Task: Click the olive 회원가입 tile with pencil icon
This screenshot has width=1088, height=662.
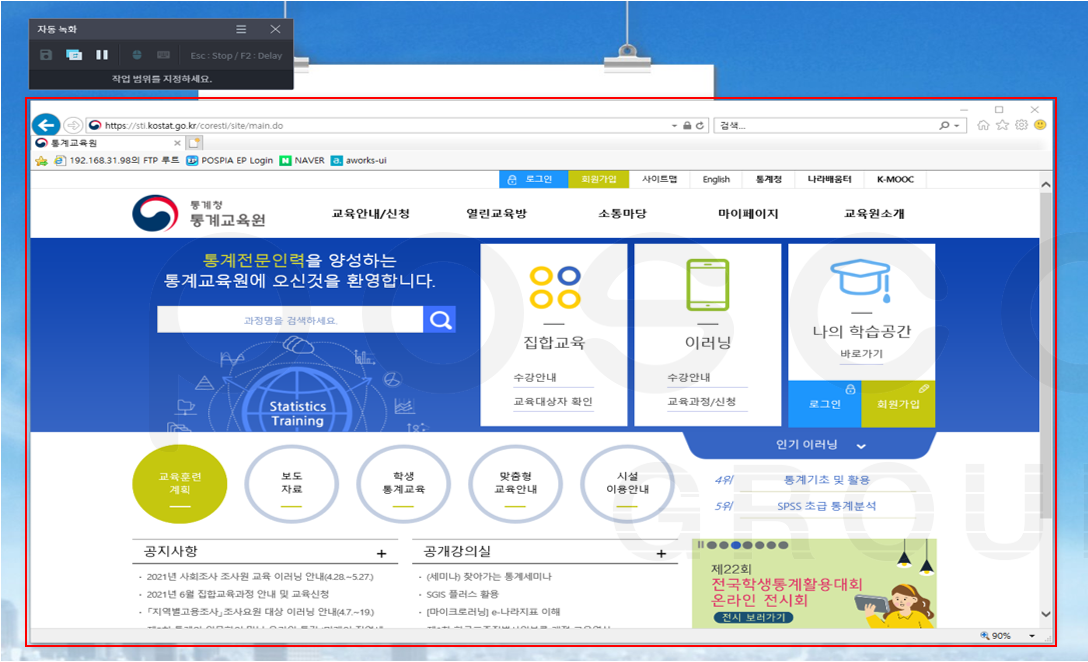Action: point(899,403)
